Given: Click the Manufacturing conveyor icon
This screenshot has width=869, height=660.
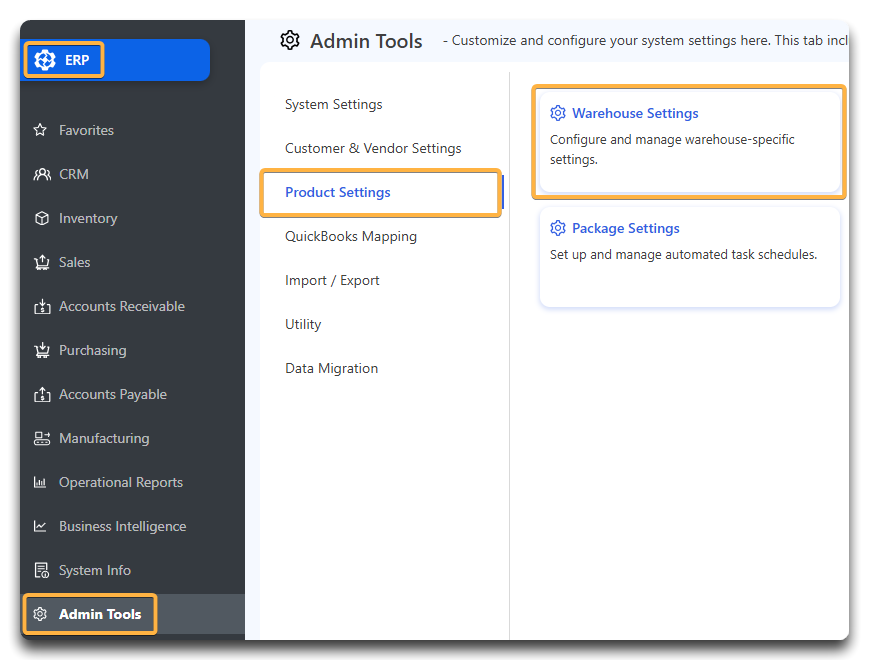Looking at the screenshot, I should click(42, 438).
